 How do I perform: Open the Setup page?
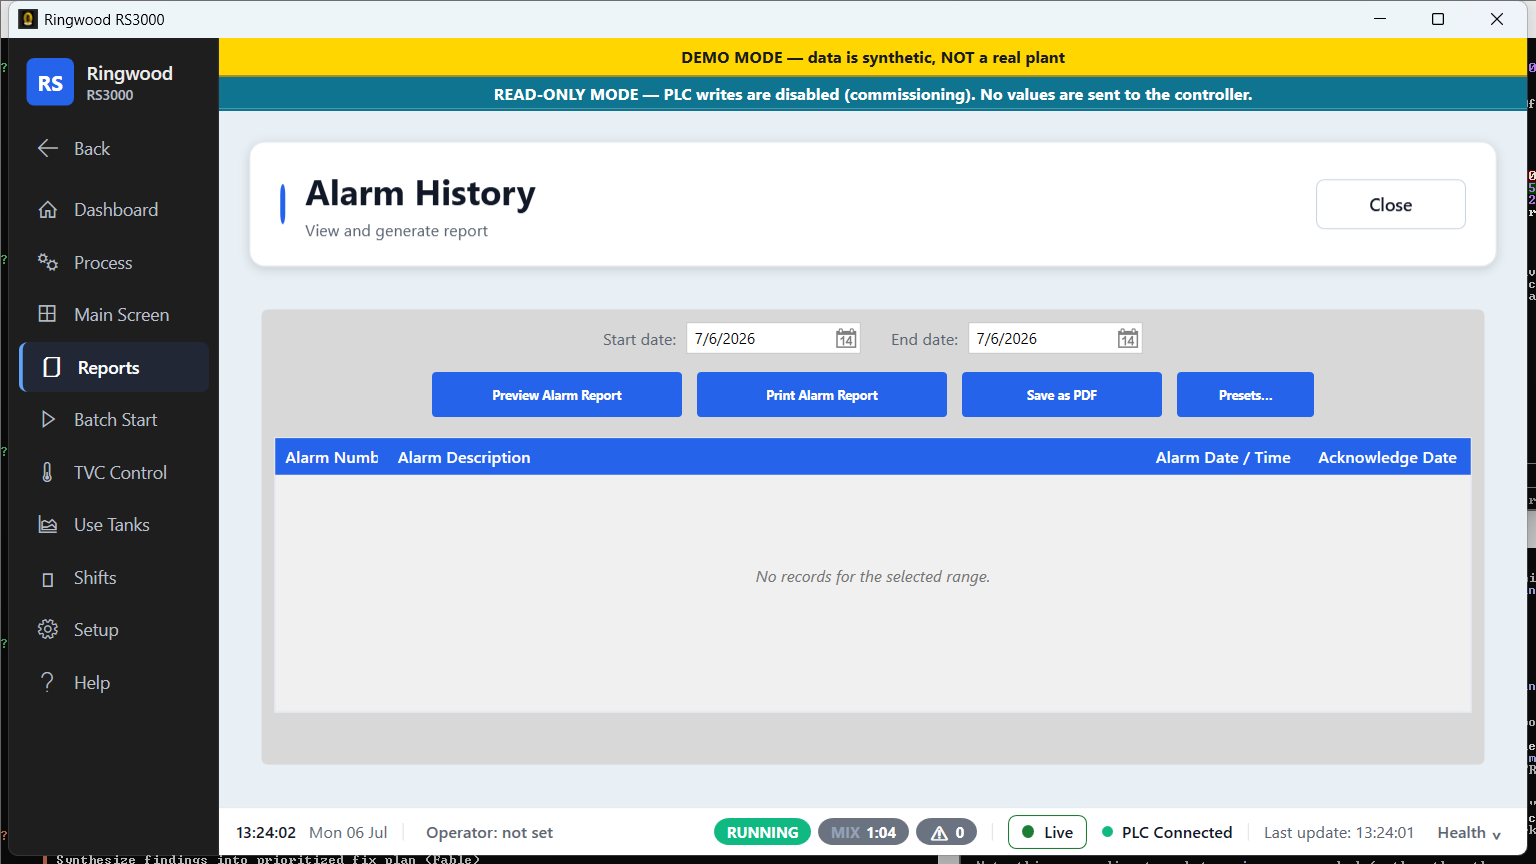(x=114, y=630)
